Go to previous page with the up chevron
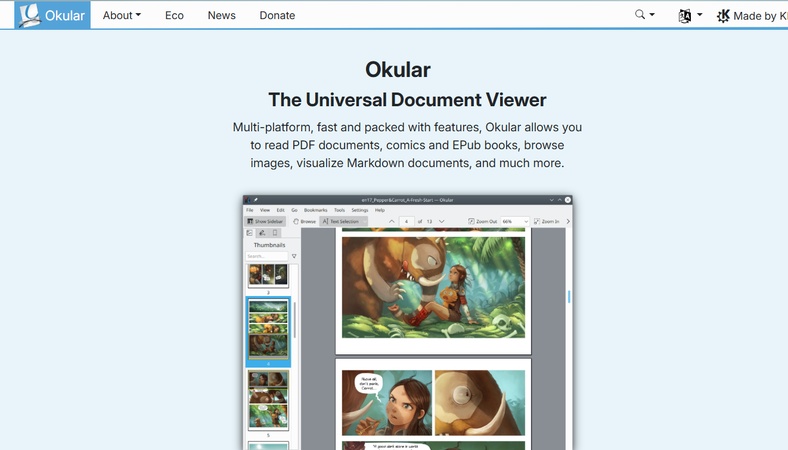788x450 pixels. tap(392, 221)
